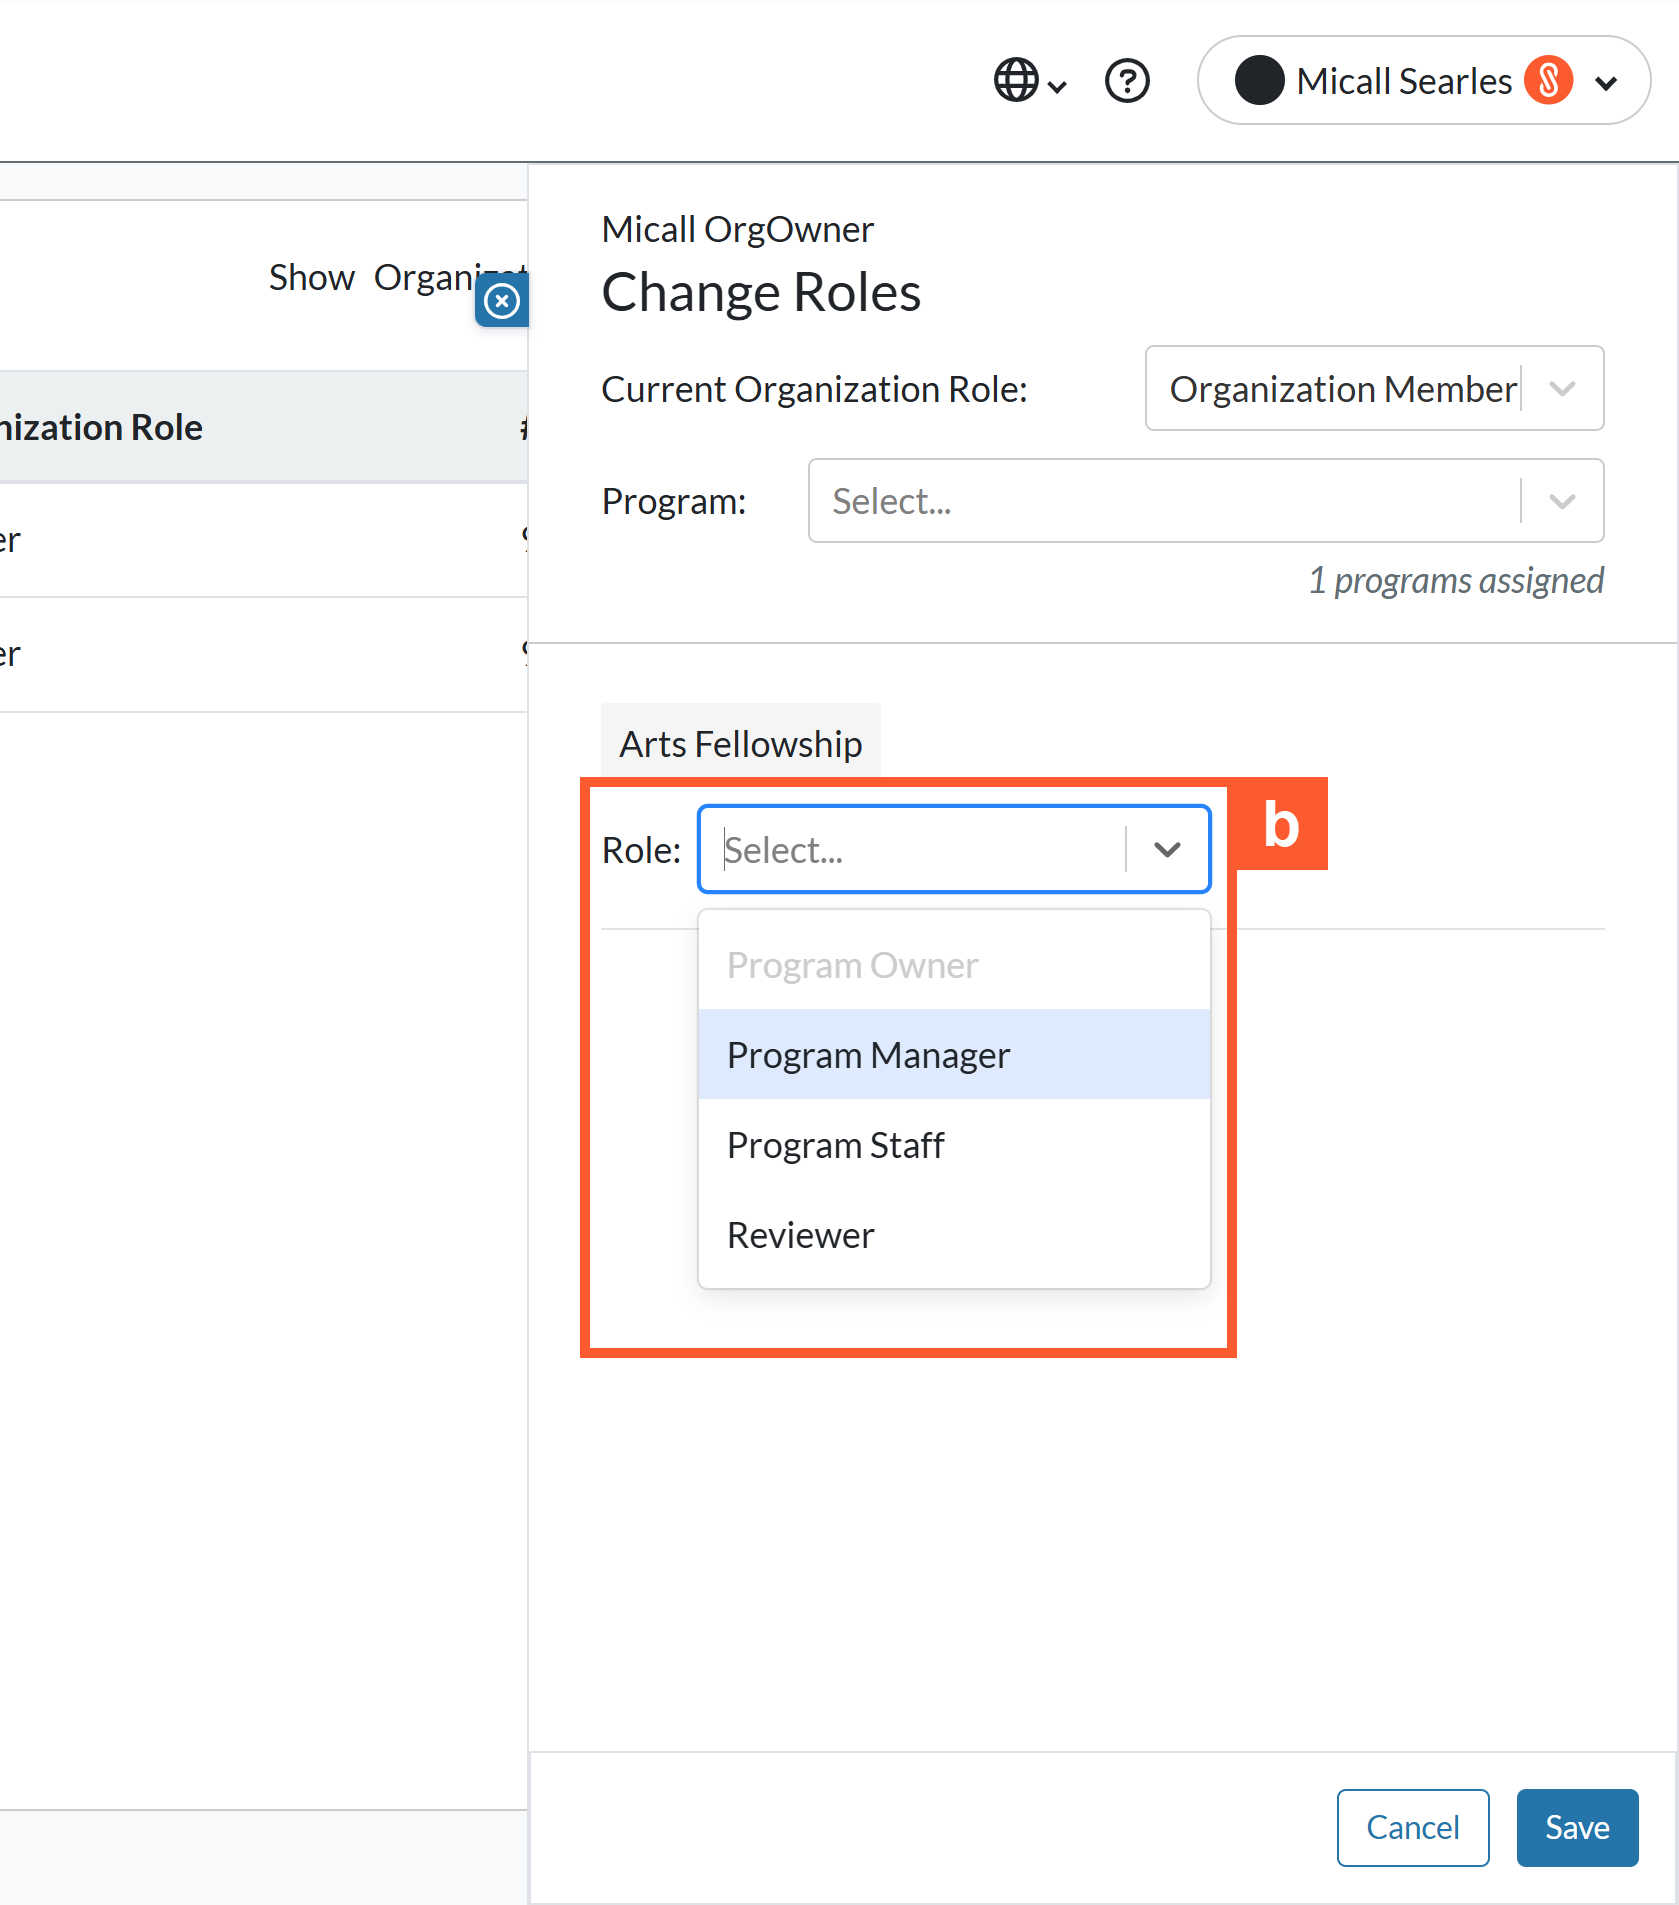
Task: Click the help question mark icon
Action: coord(1127,81)
